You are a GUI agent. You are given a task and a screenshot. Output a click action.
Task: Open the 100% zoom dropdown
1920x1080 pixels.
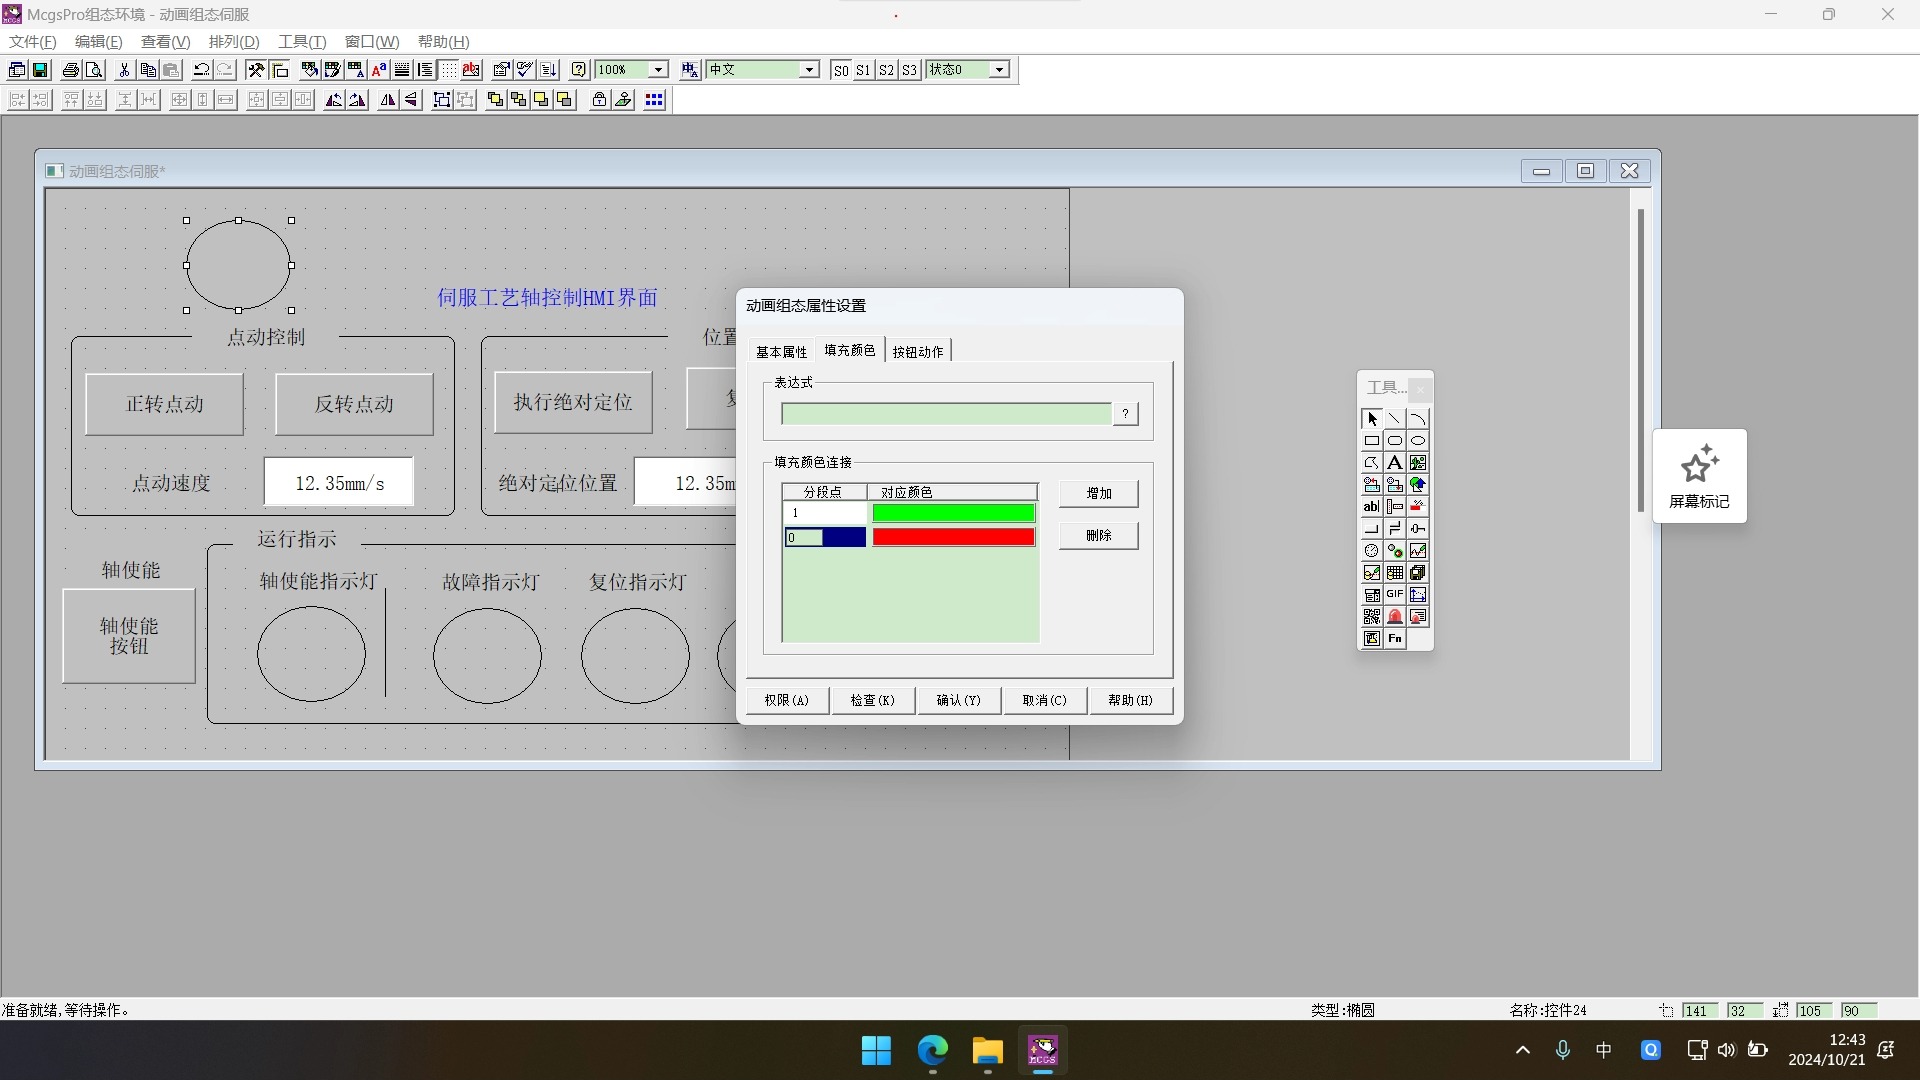(x=658, y=70)
